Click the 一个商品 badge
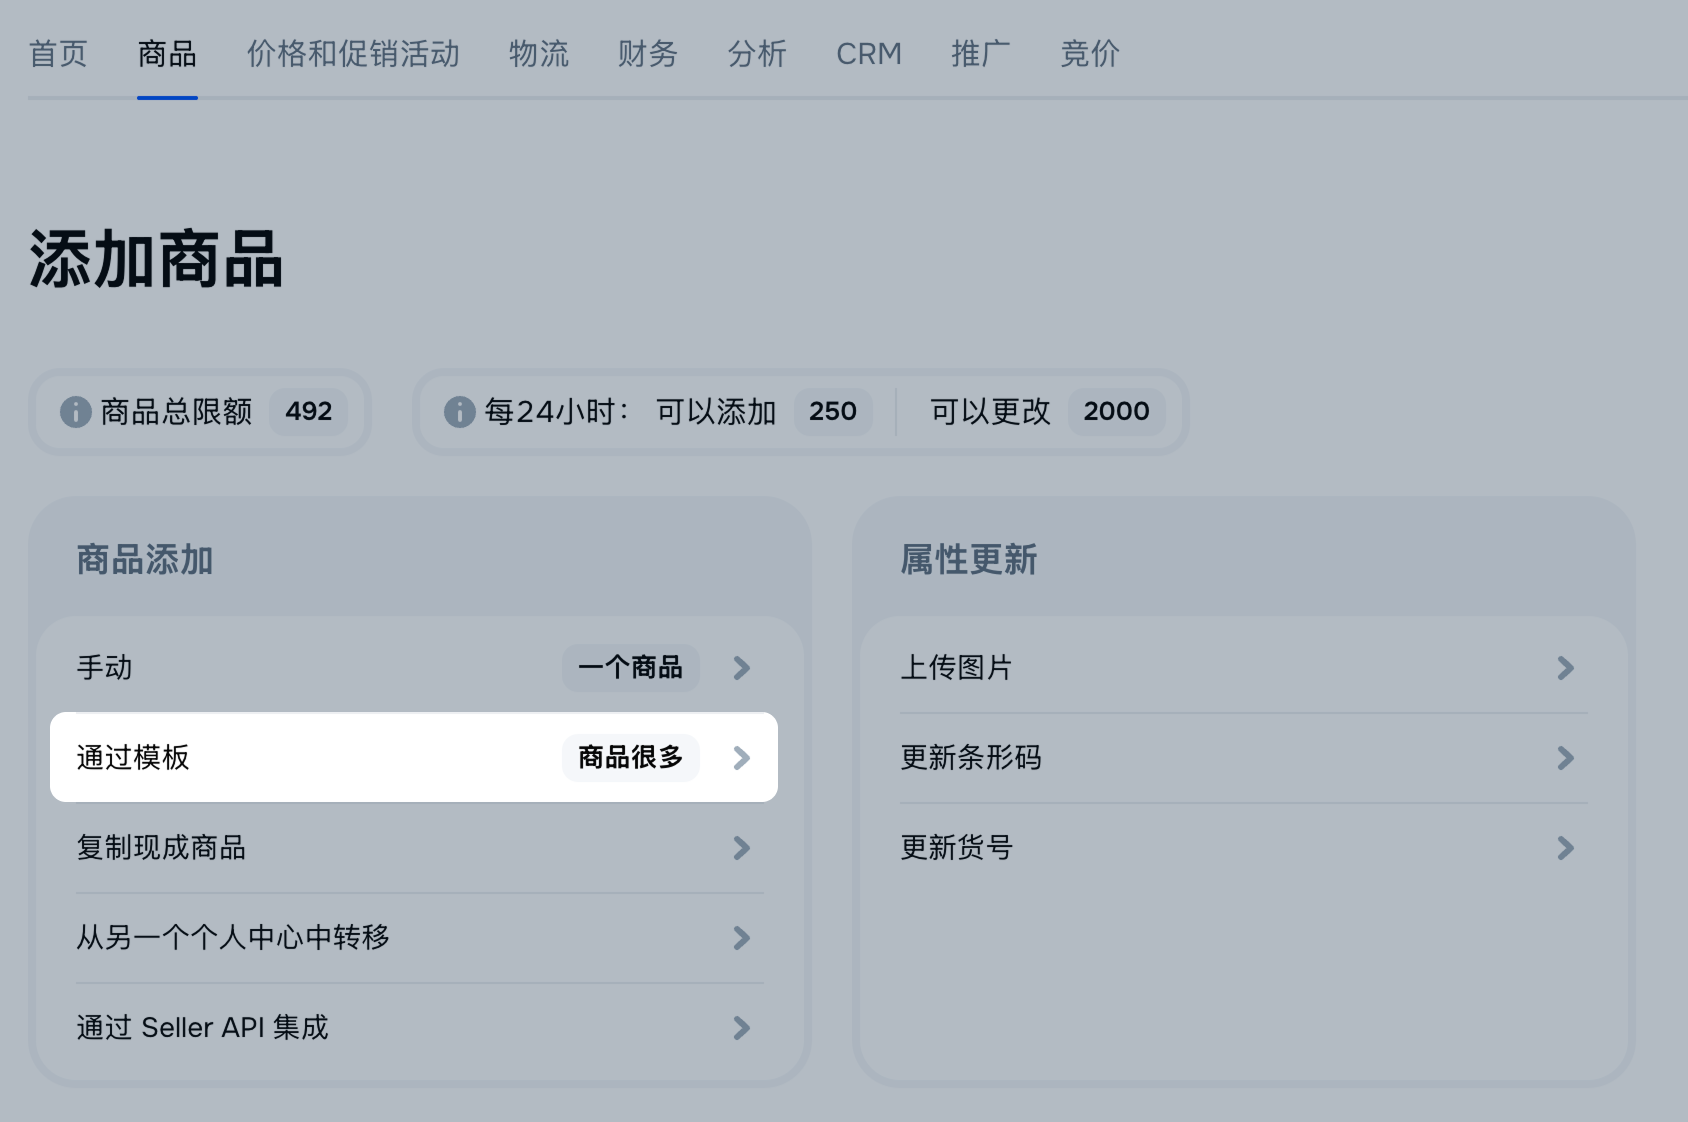The image size is (1688, 1122). tap(630, 668)
